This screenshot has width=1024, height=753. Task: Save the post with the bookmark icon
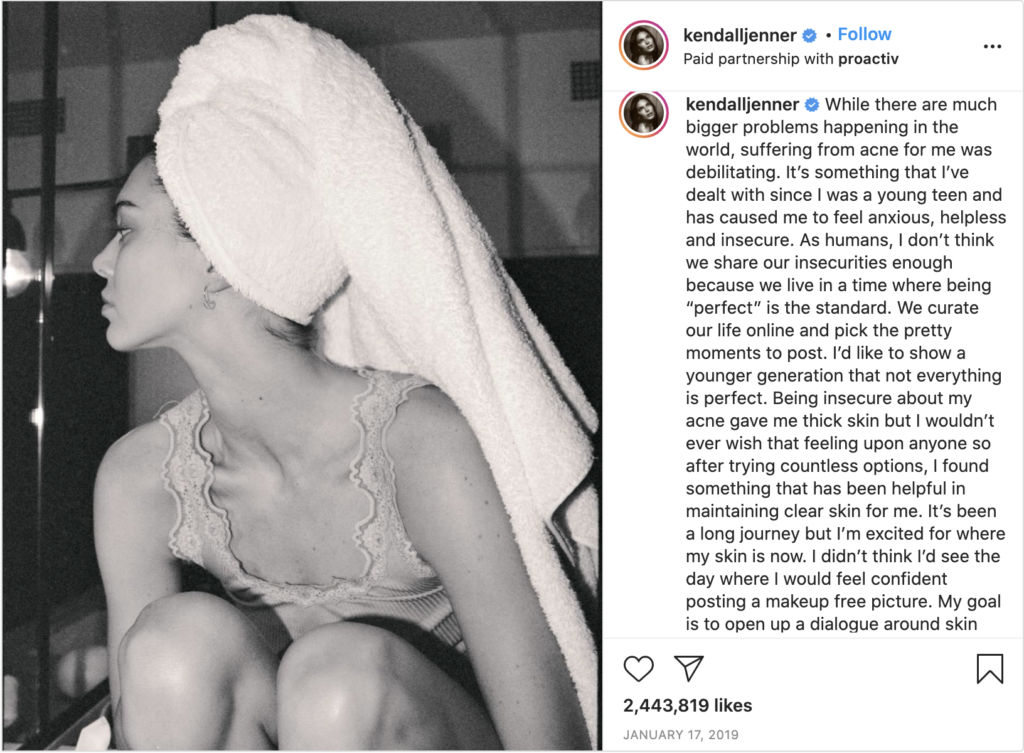coord(989,669)
